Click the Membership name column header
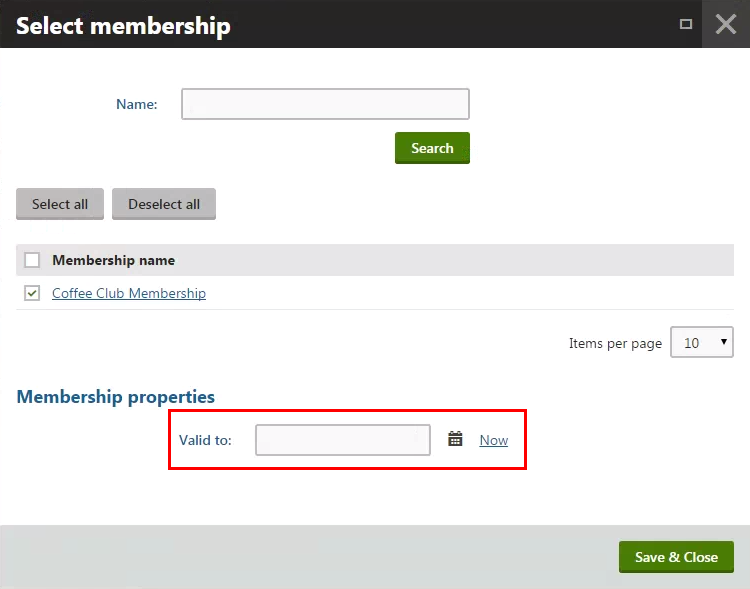This screenshot has height=589, width=750. click(x=113, y=260)
